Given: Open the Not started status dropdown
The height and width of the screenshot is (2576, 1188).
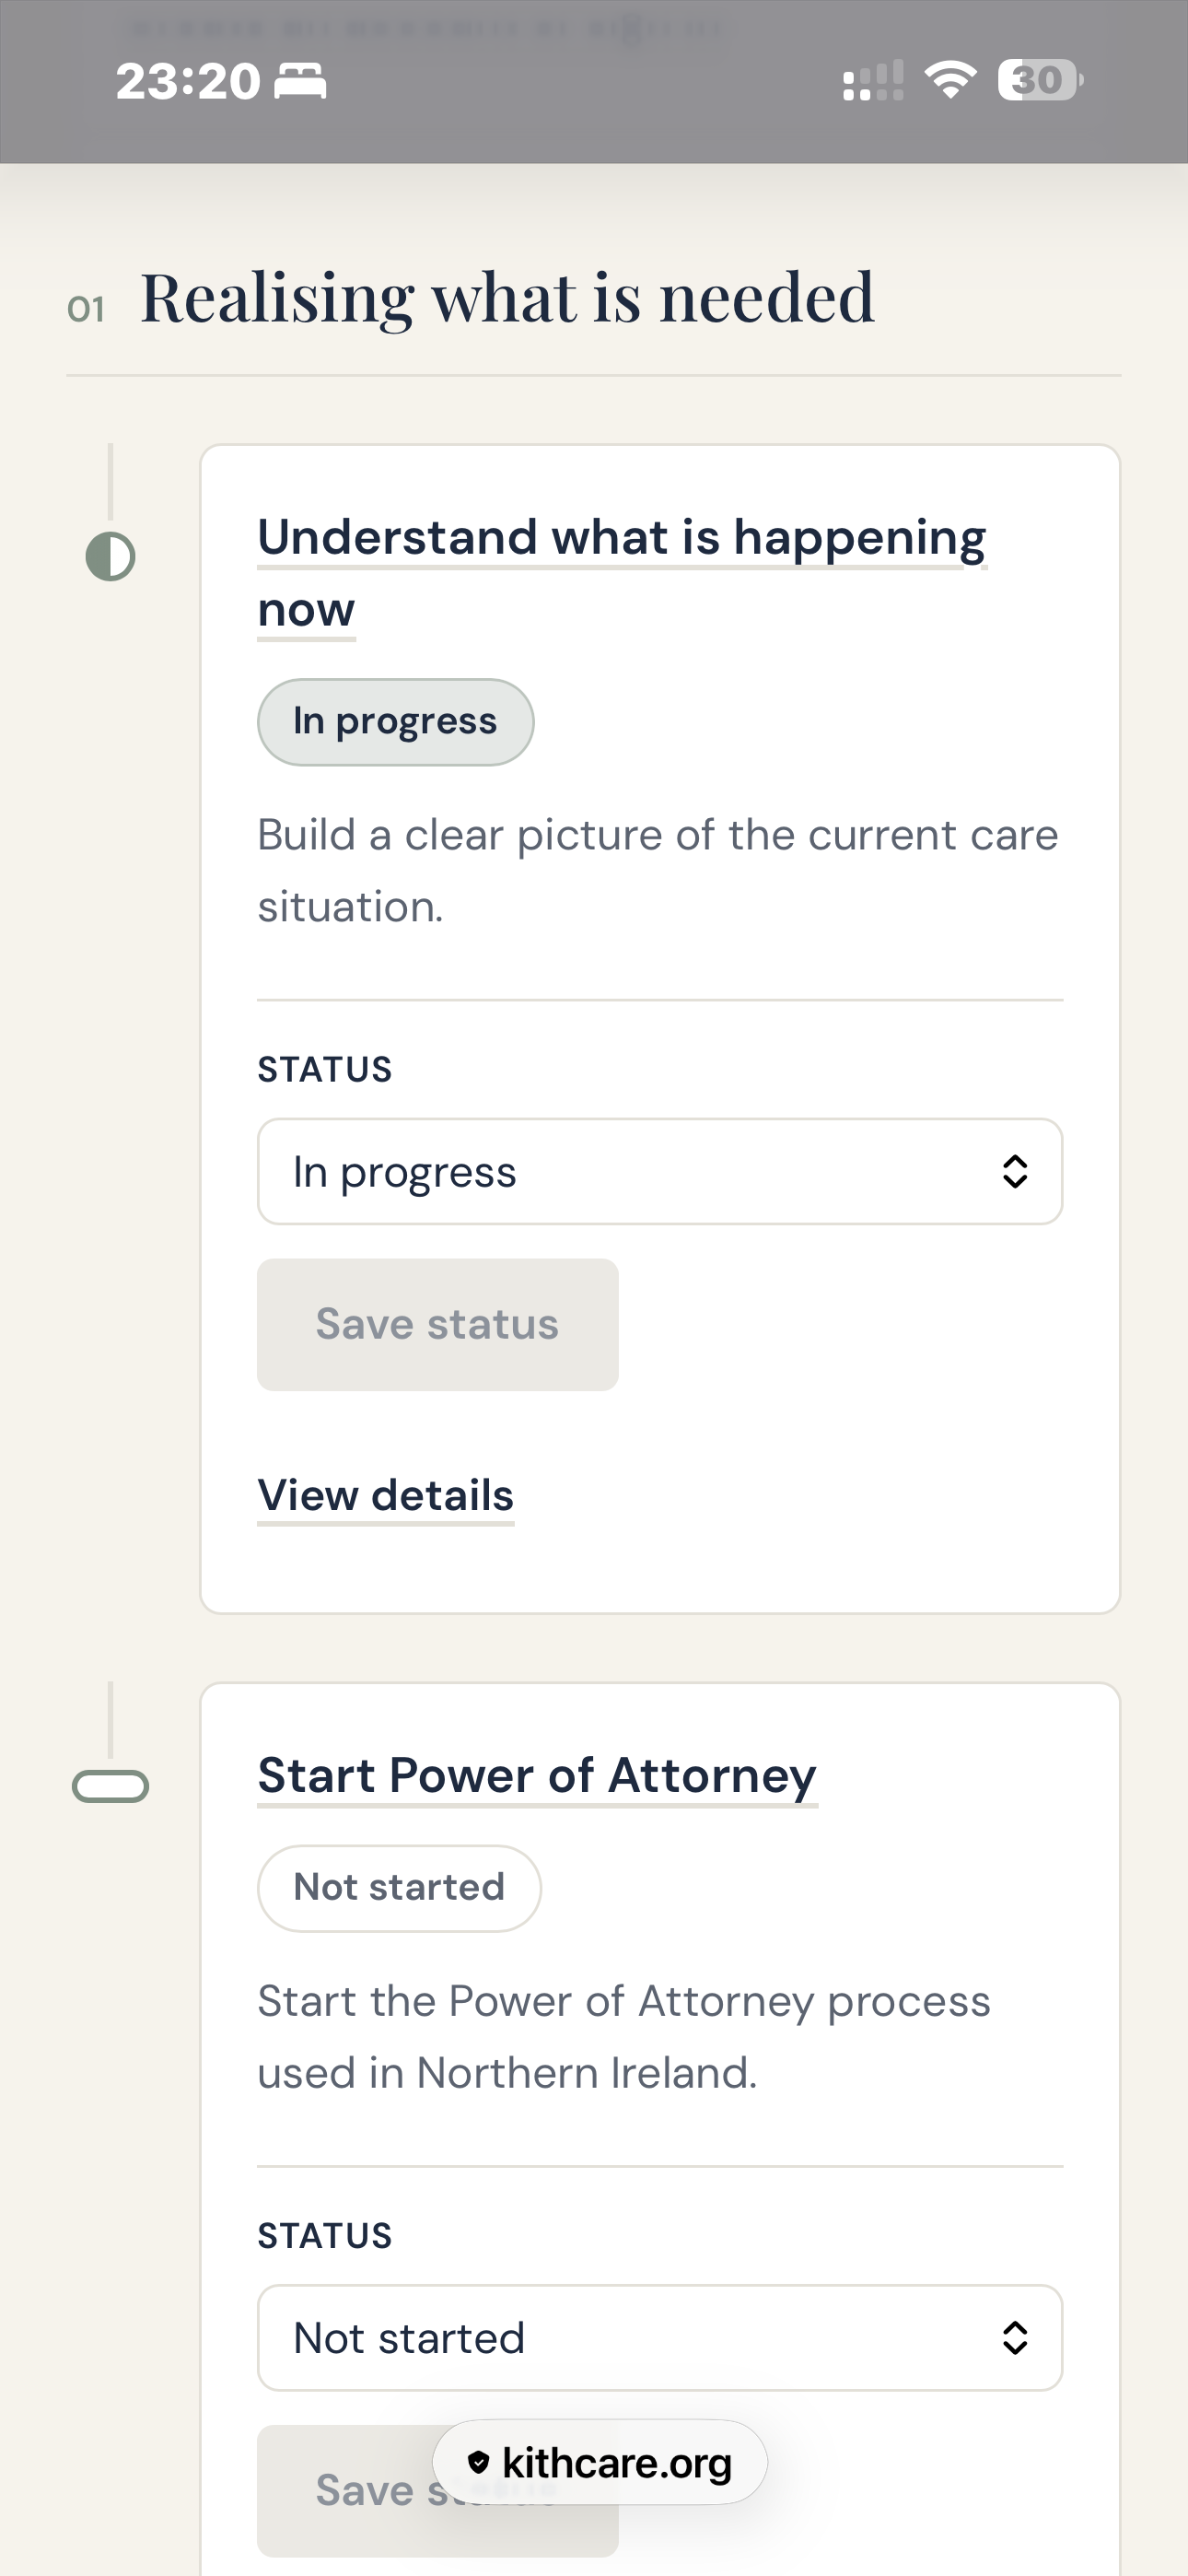Looking at the screenshot, I should (660, 2338).
